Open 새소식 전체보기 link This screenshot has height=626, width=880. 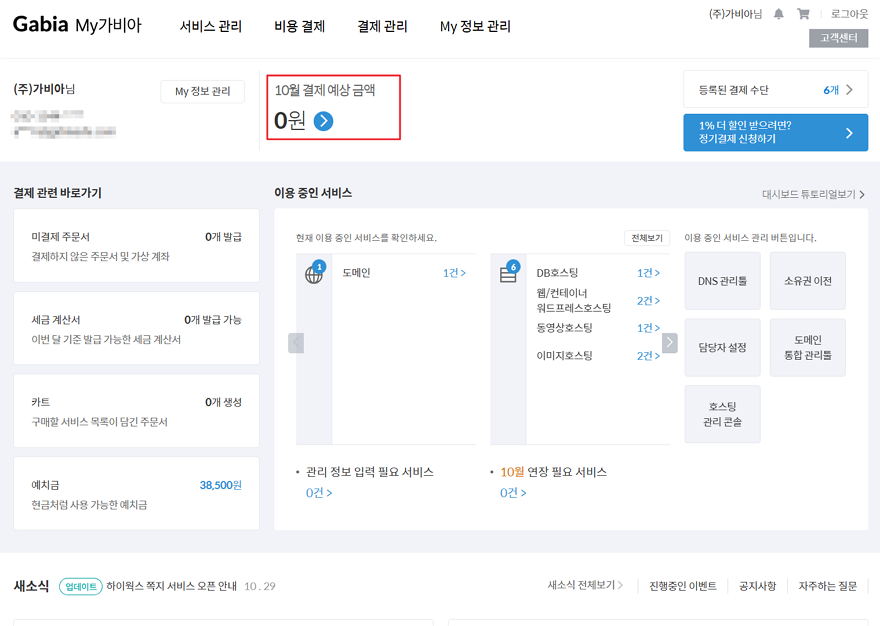pos(585,585)
